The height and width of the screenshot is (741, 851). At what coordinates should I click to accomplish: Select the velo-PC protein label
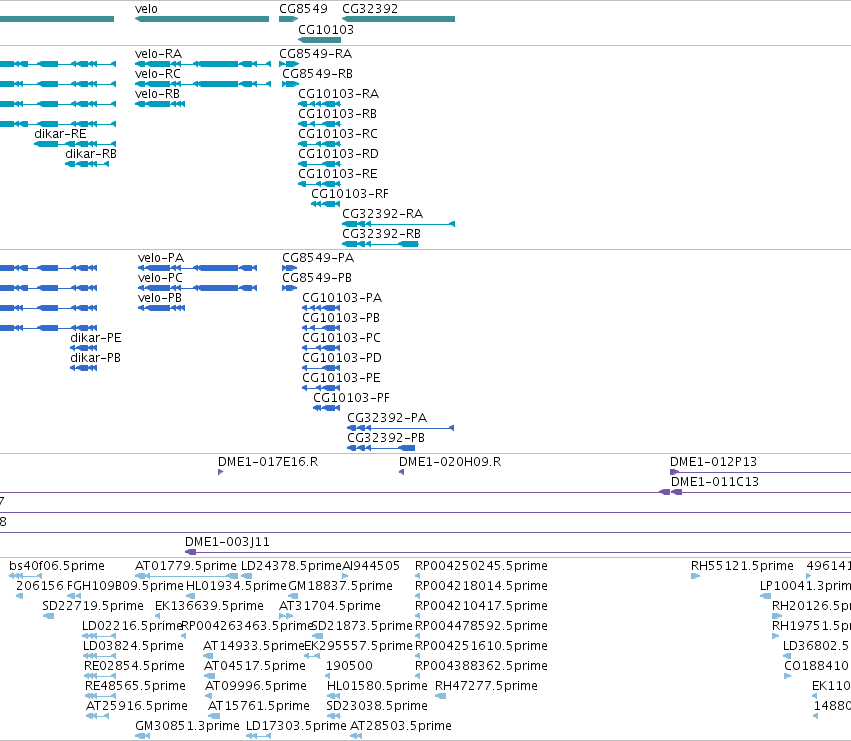tap(160, 278)
